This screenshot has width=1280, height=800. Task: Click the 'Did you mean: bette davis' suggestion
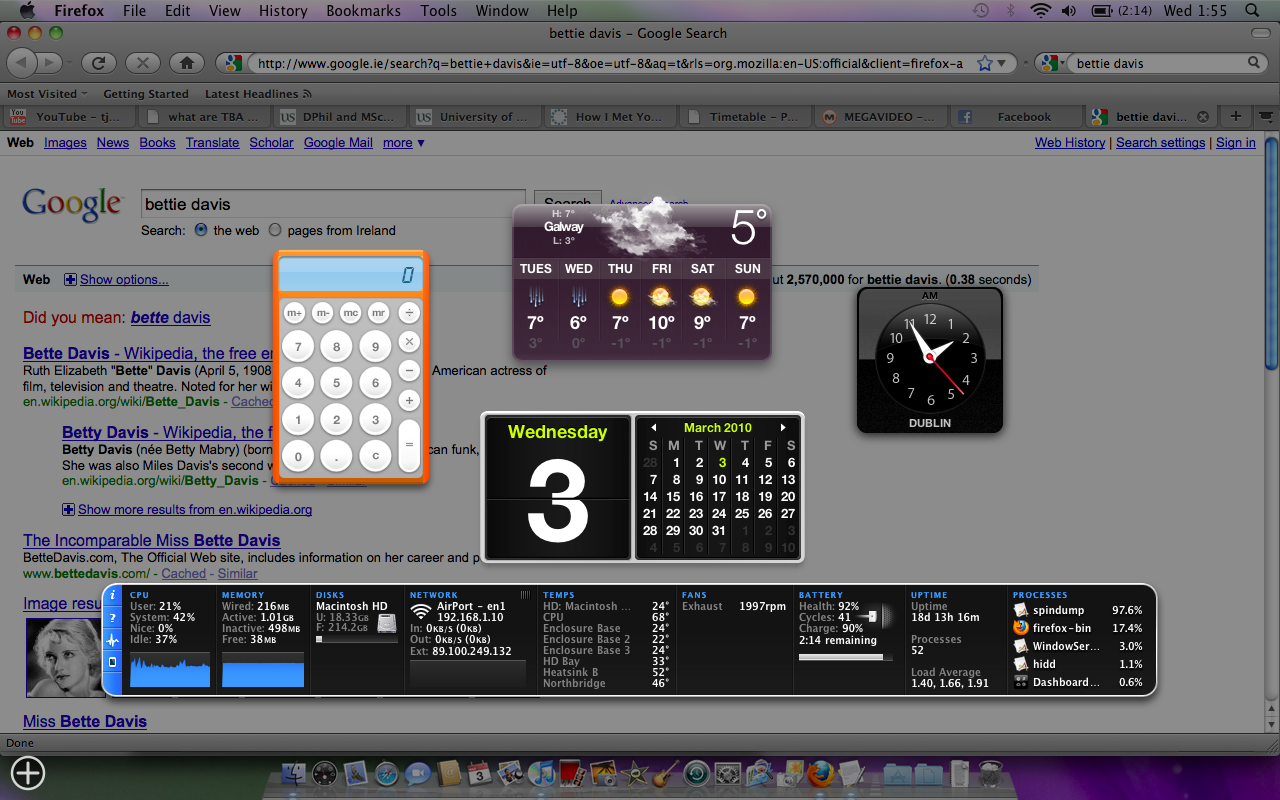point(170,318)
